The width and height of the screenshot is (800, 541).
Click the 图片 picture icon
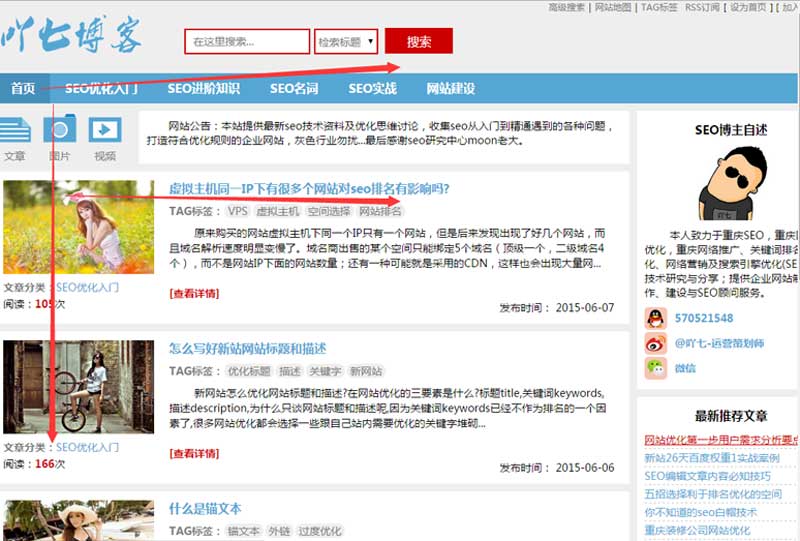(59, 131)
